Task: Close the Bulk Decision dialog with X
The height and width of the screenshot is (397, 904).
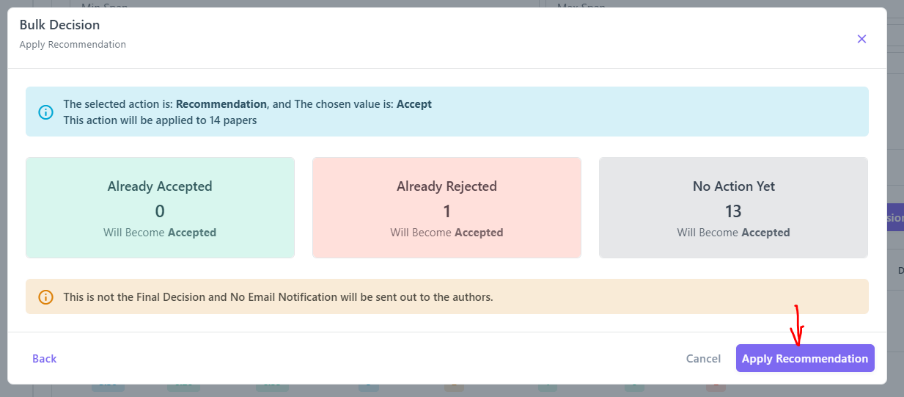Action: 861,39
